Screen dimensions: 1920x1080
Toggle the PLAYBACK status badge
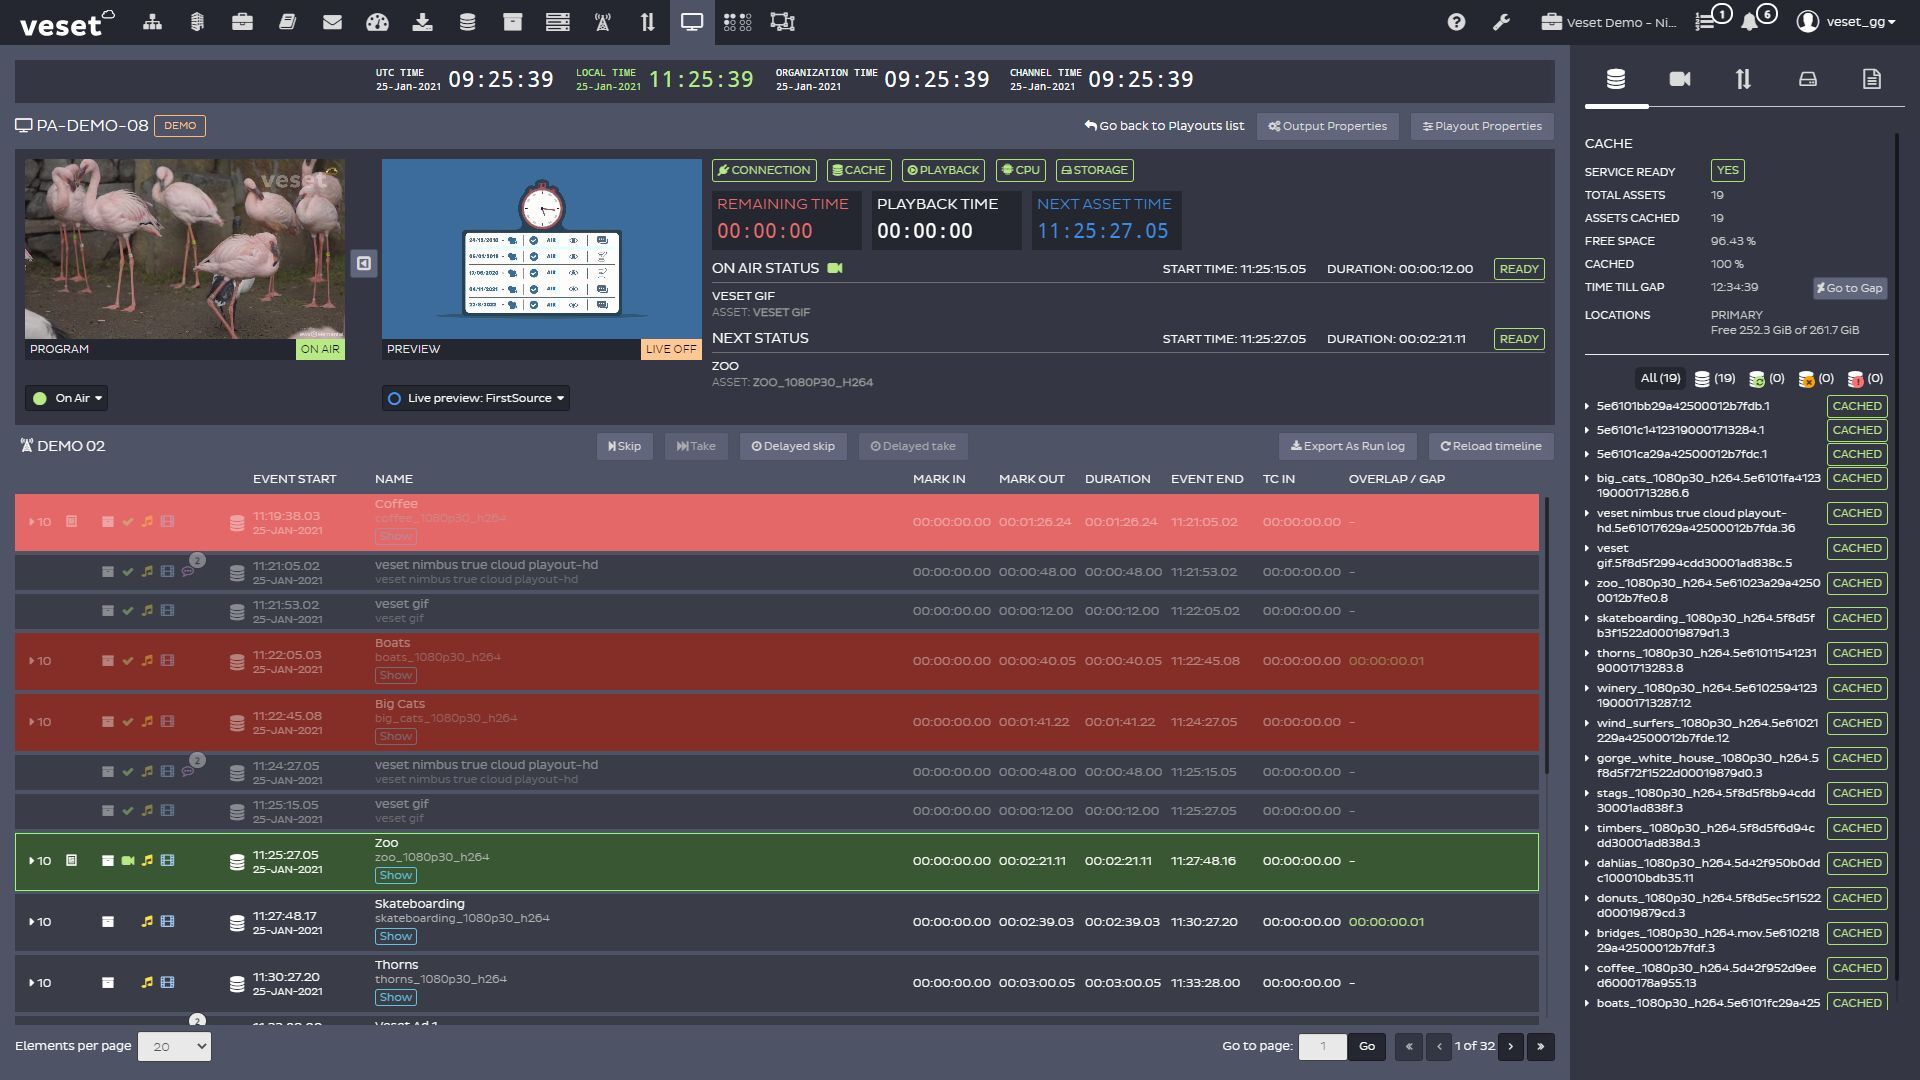(x=943, y=170)
